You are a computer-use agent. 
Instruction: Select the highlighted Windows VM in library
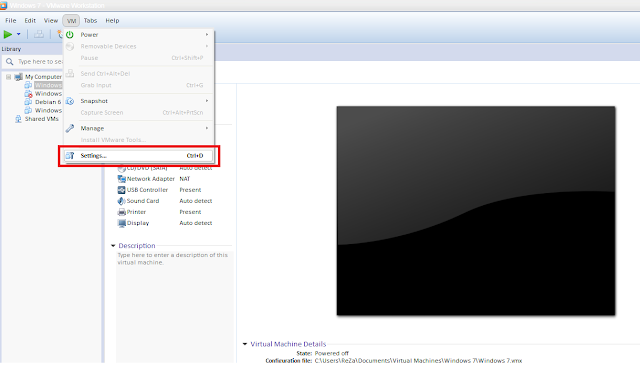click(48, 85)
